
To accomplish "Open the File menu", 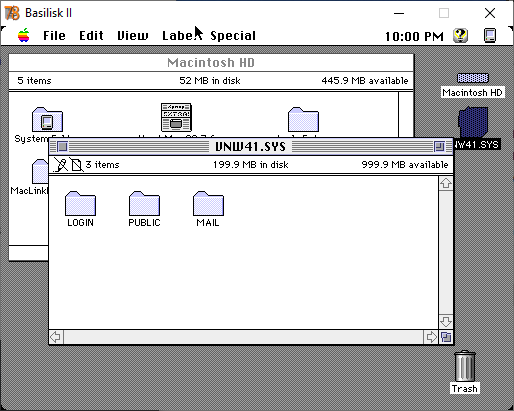I will pos(54,35).
